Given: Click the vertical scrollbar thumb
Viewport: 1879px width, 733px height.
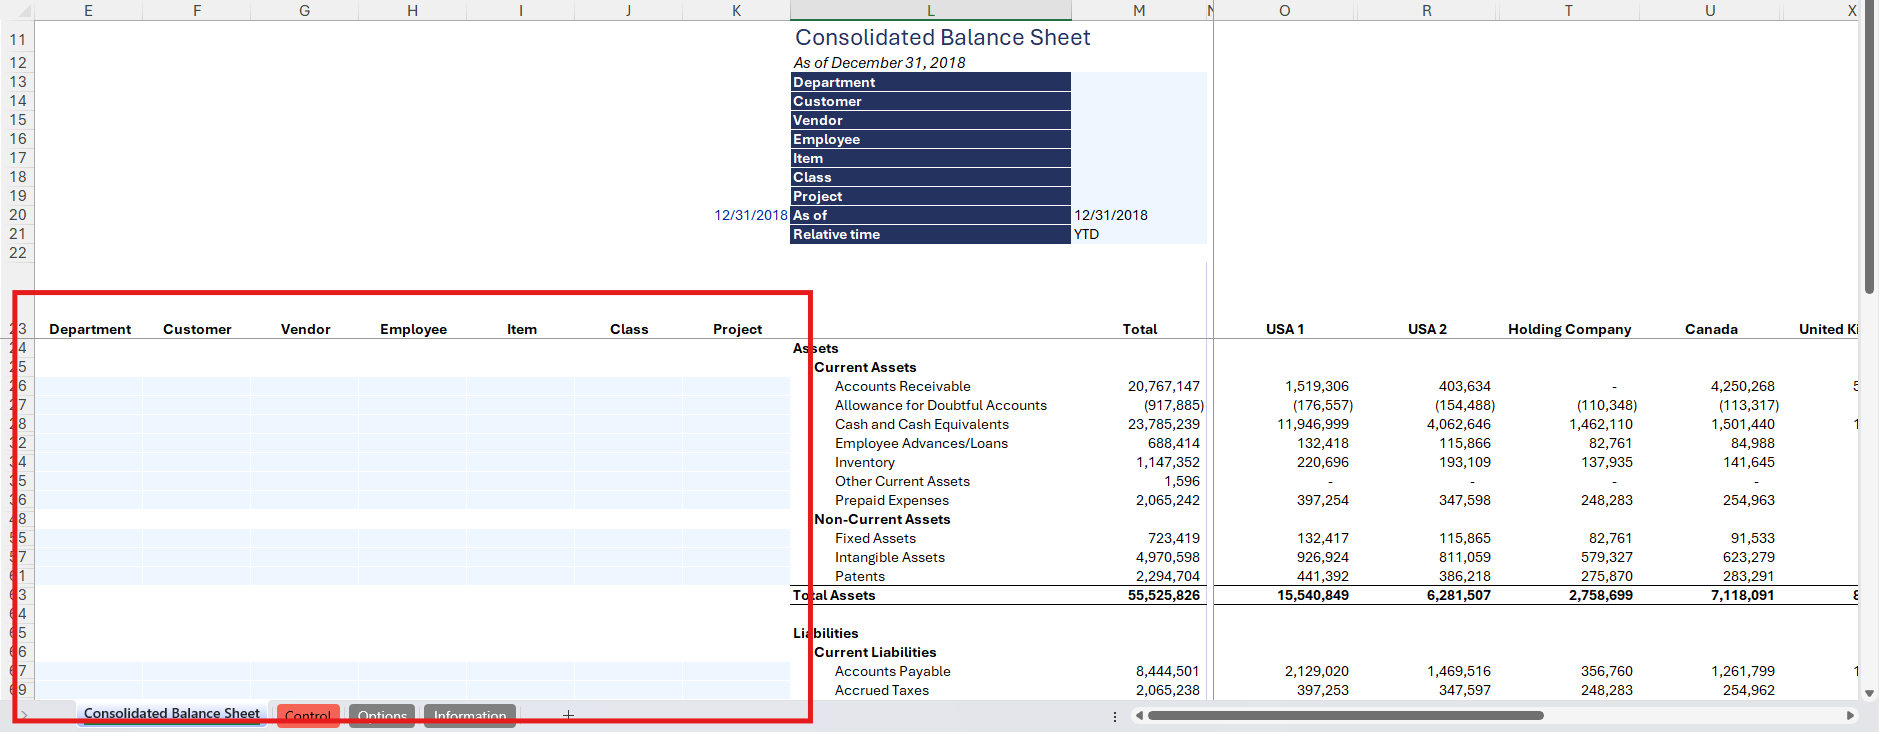Looking at the screenshot, I should 1869,150.
